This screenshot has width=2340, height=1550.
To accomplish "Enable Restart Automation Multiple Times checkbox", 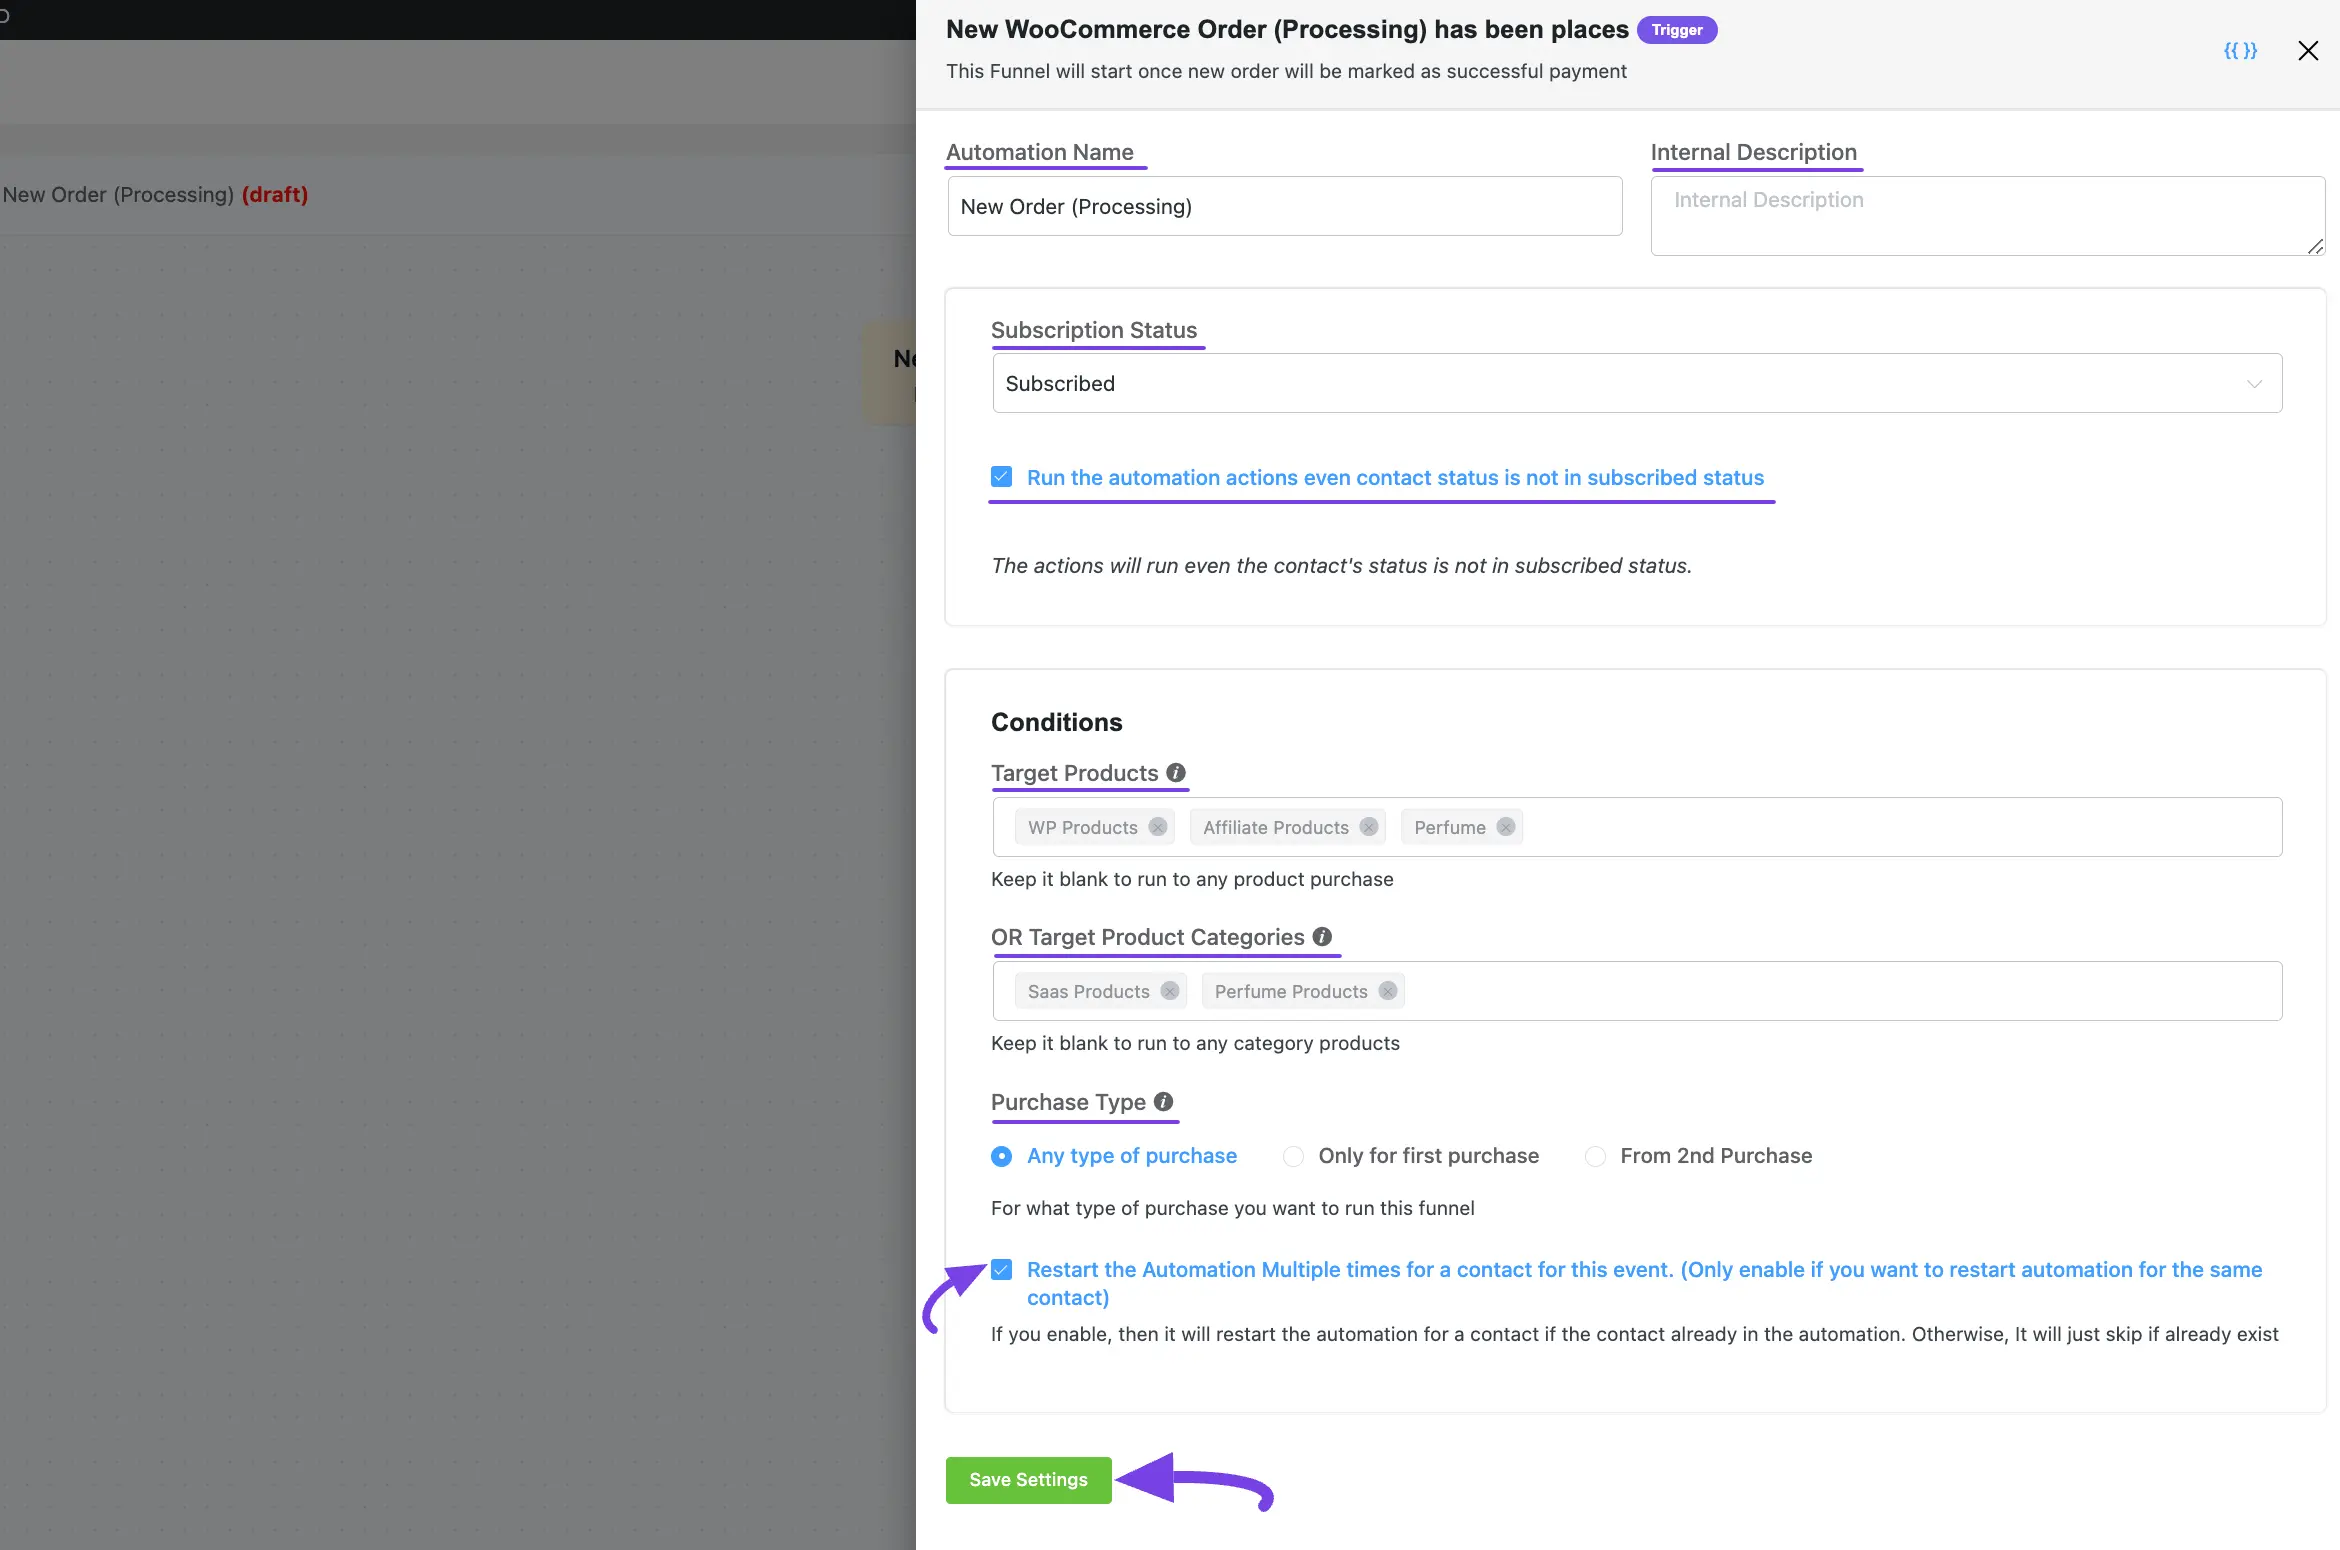I will (1001, 1270).
